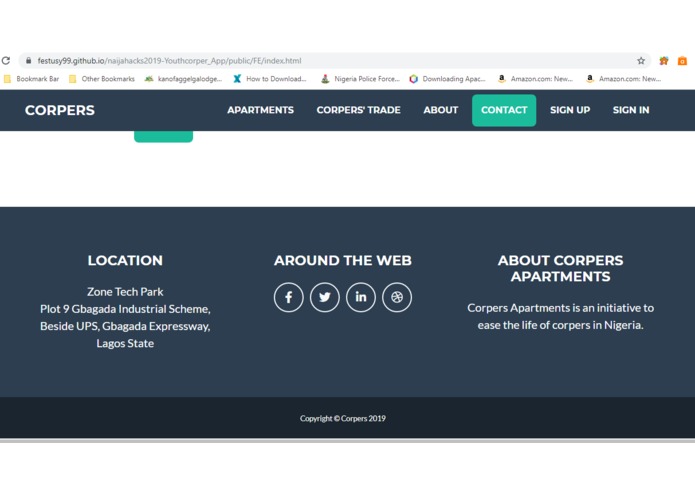Open the first Amazon.com bookmark
The width and height of the screenshot is (695, 494).
coord(535,79)
